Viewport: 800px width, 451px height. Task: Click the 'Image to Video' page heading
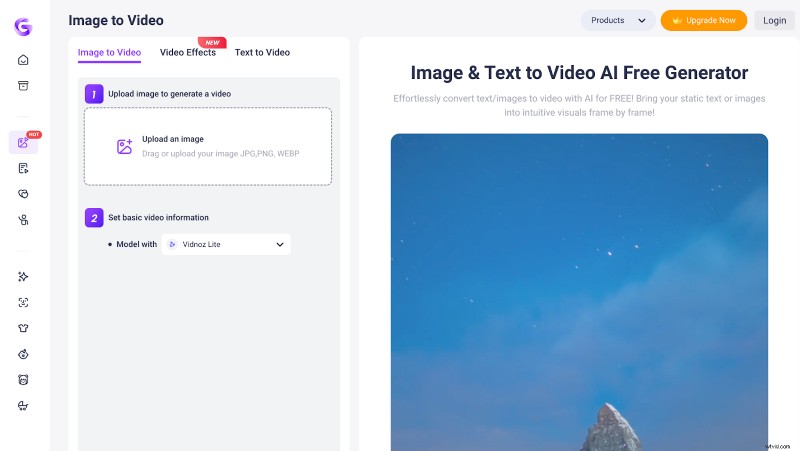click(x=116, y=20)
